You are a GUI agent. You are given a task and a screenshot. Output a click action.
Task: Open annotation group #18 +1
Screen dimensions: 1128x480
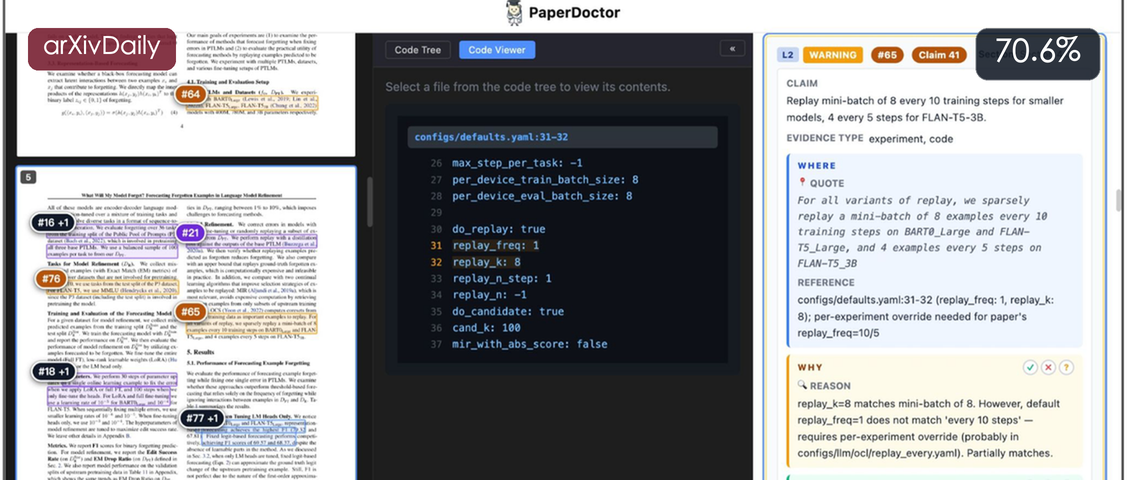pos(53,372)
